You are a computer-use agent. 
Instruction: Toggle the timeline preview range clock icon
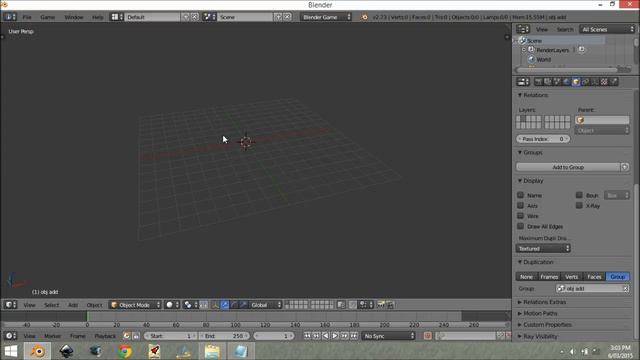tap(127, 336)
